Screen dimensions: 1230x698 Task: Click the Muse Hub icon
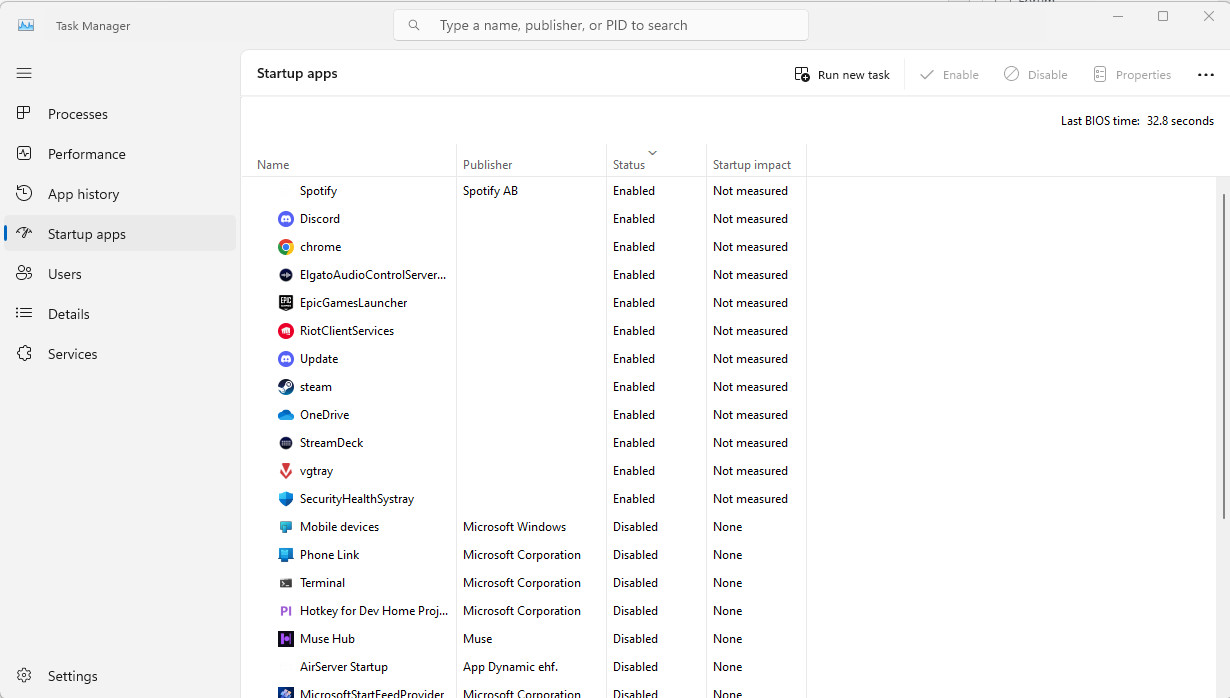point(286,639)
